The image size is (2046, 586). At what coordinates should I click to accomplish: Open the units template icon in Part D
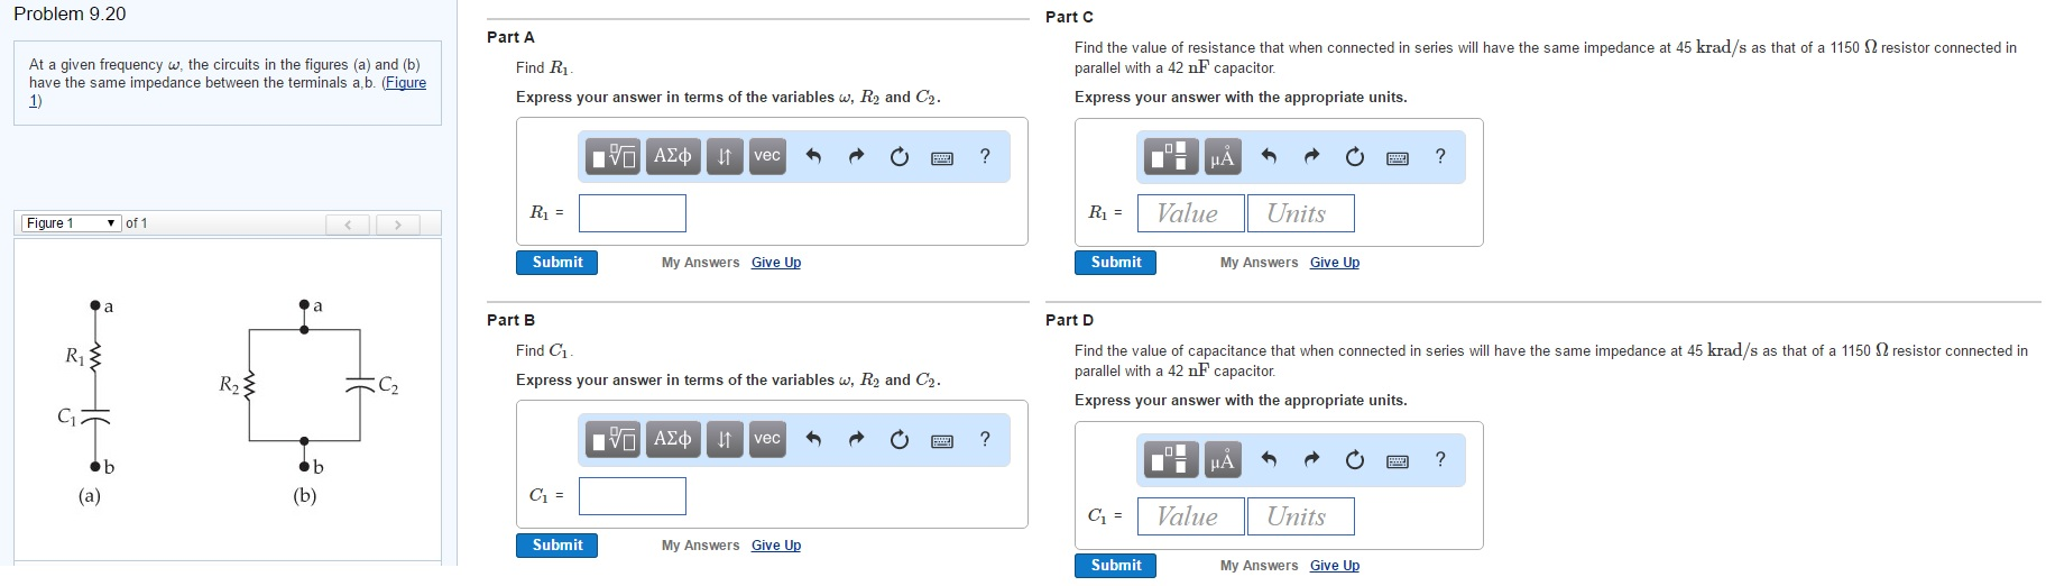[1170, 460]
